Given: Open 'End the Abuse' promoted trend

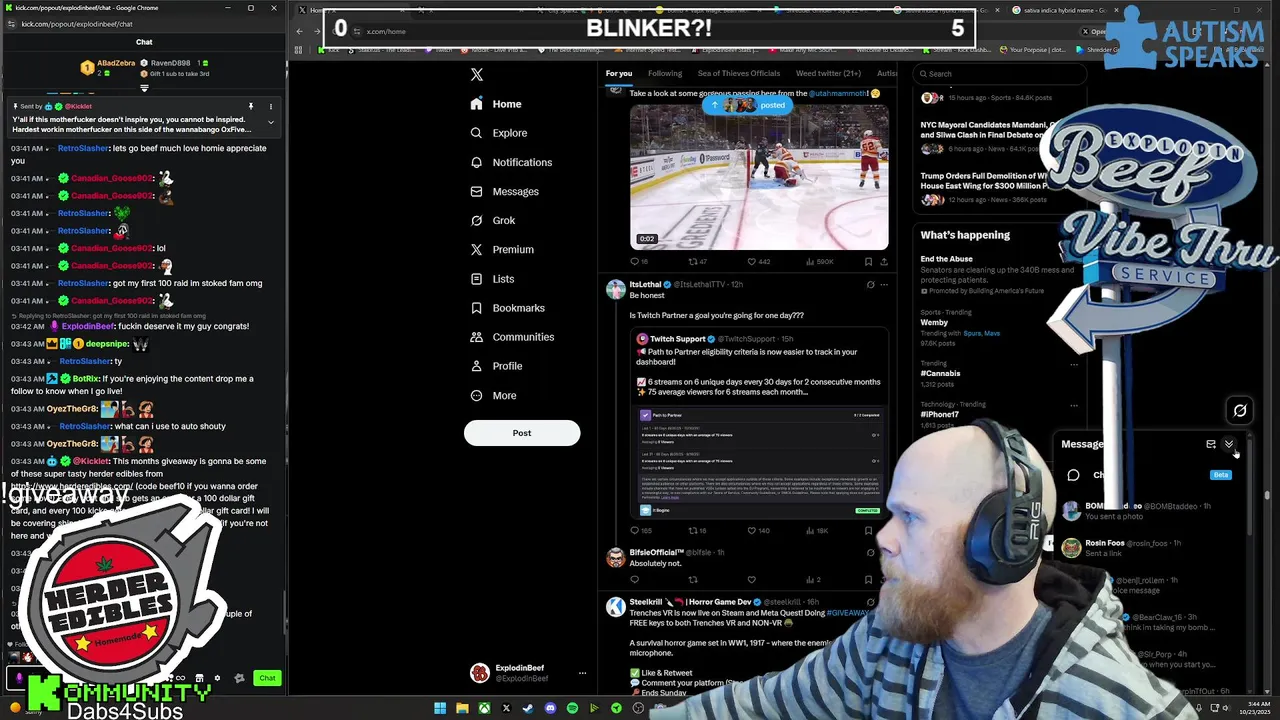Looking at the screenshot, I should click(1000, 274).
